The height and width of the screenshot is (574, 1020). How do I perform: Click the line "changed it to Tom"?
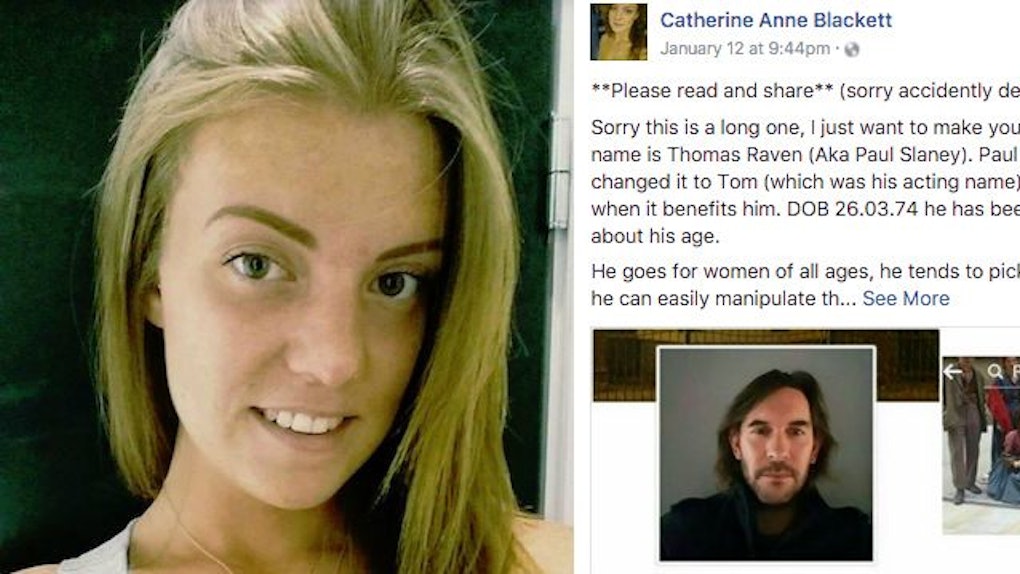click(x=805, y=182)
